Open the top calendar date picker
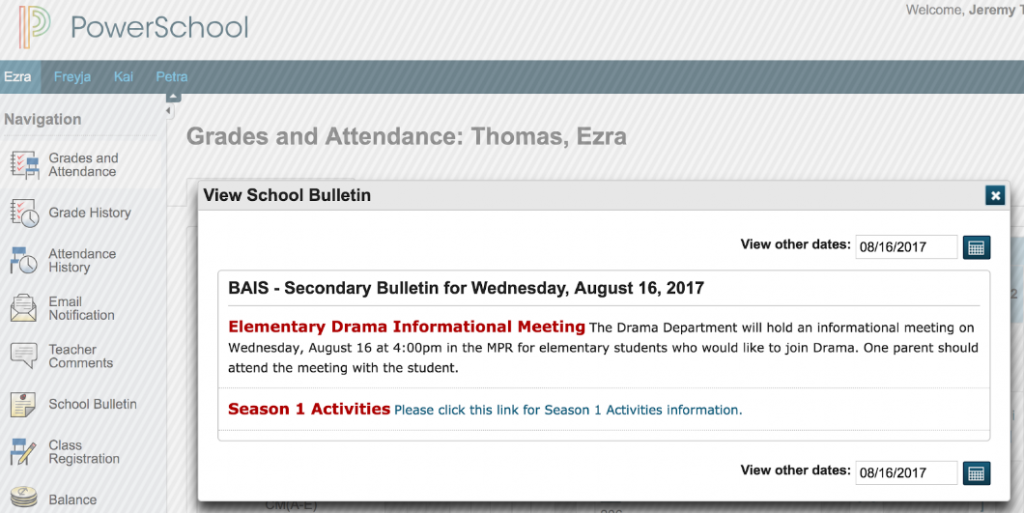1024x513 pixels. point(976,246)
